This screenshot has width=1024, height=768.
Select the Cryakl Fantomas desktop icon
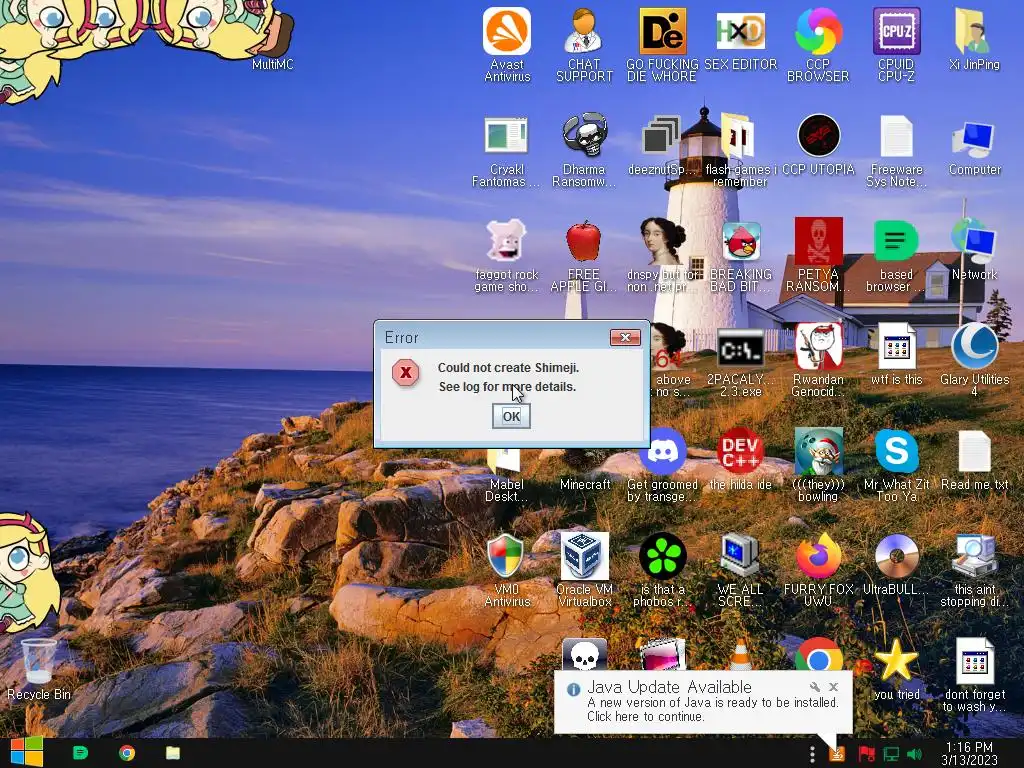point(507,151)
